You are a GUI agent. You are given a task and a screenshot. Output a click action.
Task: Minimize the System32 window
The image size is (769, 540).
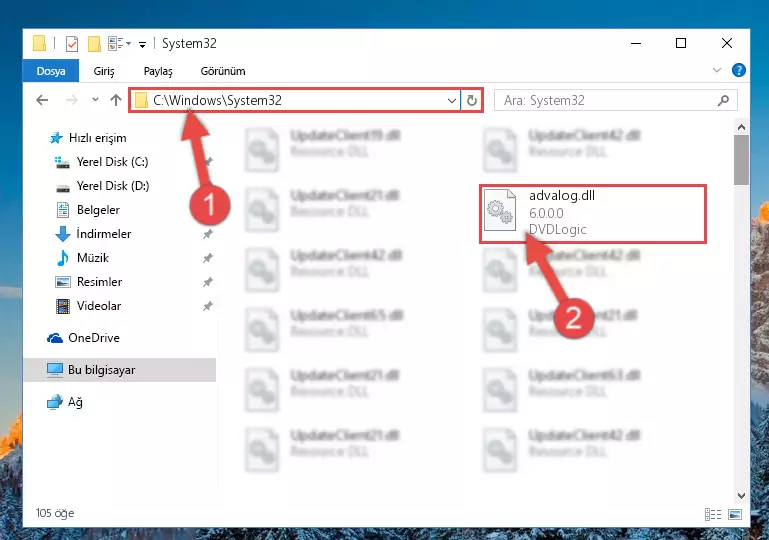[x=636, y=43]
